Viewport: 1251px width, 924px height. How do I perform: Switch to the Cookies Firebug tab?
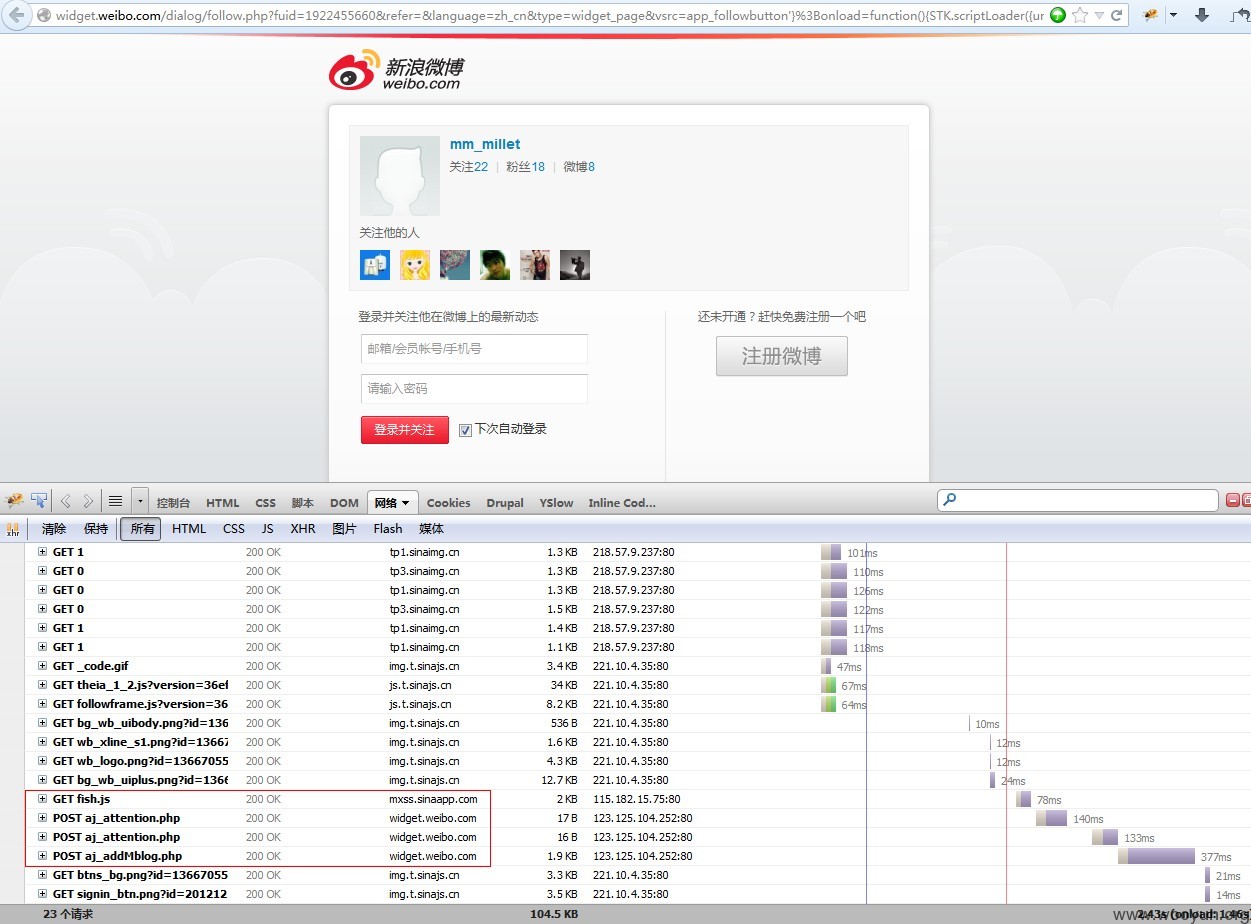pyautogui.click(x=448, y=503)
